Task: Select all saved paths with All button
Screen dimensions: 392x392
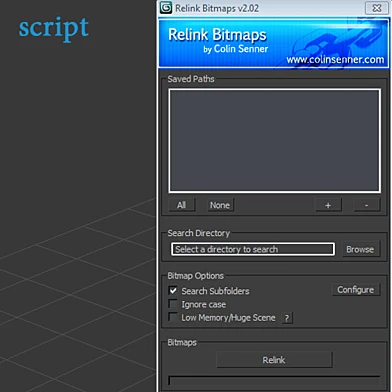Action: 181,205
